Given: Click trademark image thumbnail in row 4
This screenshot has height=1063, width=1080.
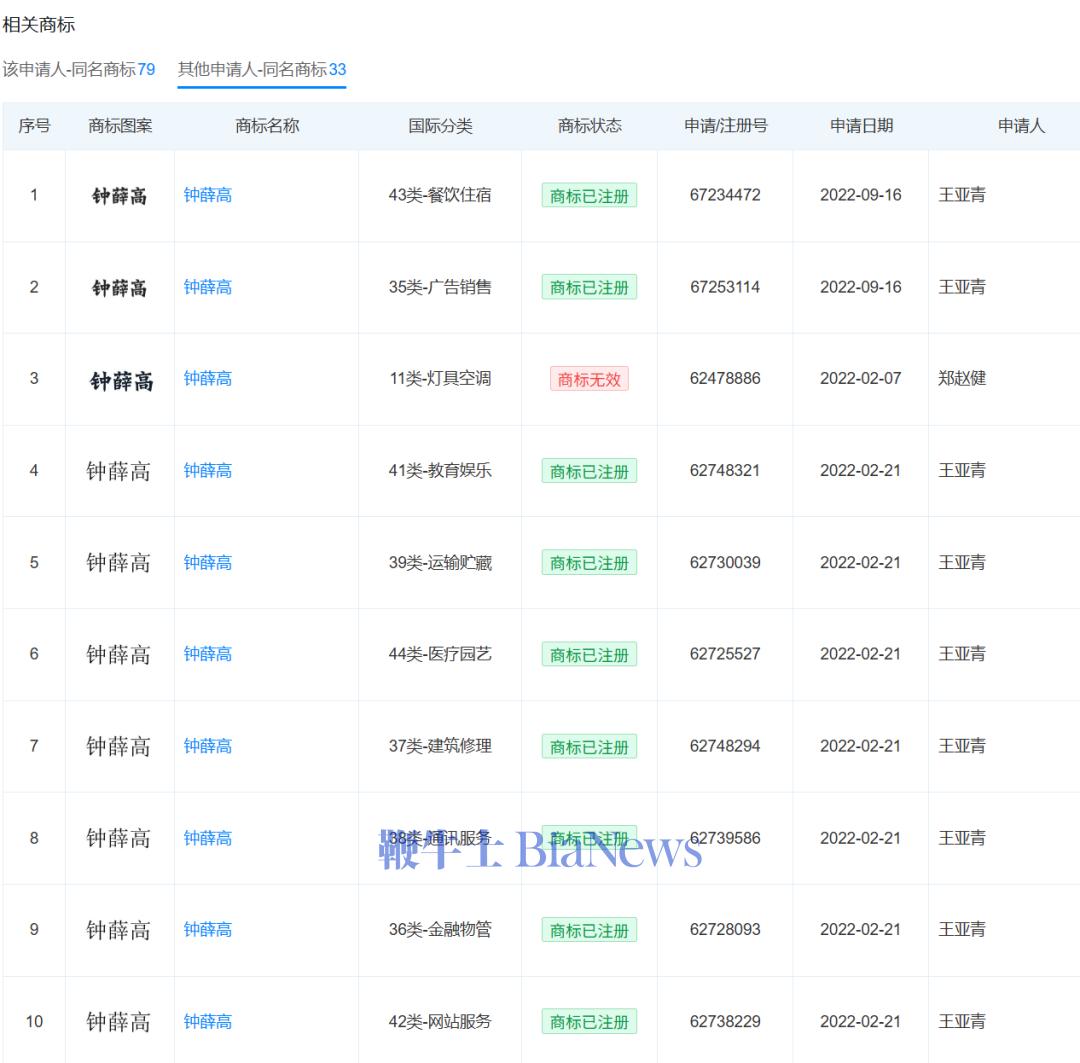Looking at the screenshot, I should point(118,471).
